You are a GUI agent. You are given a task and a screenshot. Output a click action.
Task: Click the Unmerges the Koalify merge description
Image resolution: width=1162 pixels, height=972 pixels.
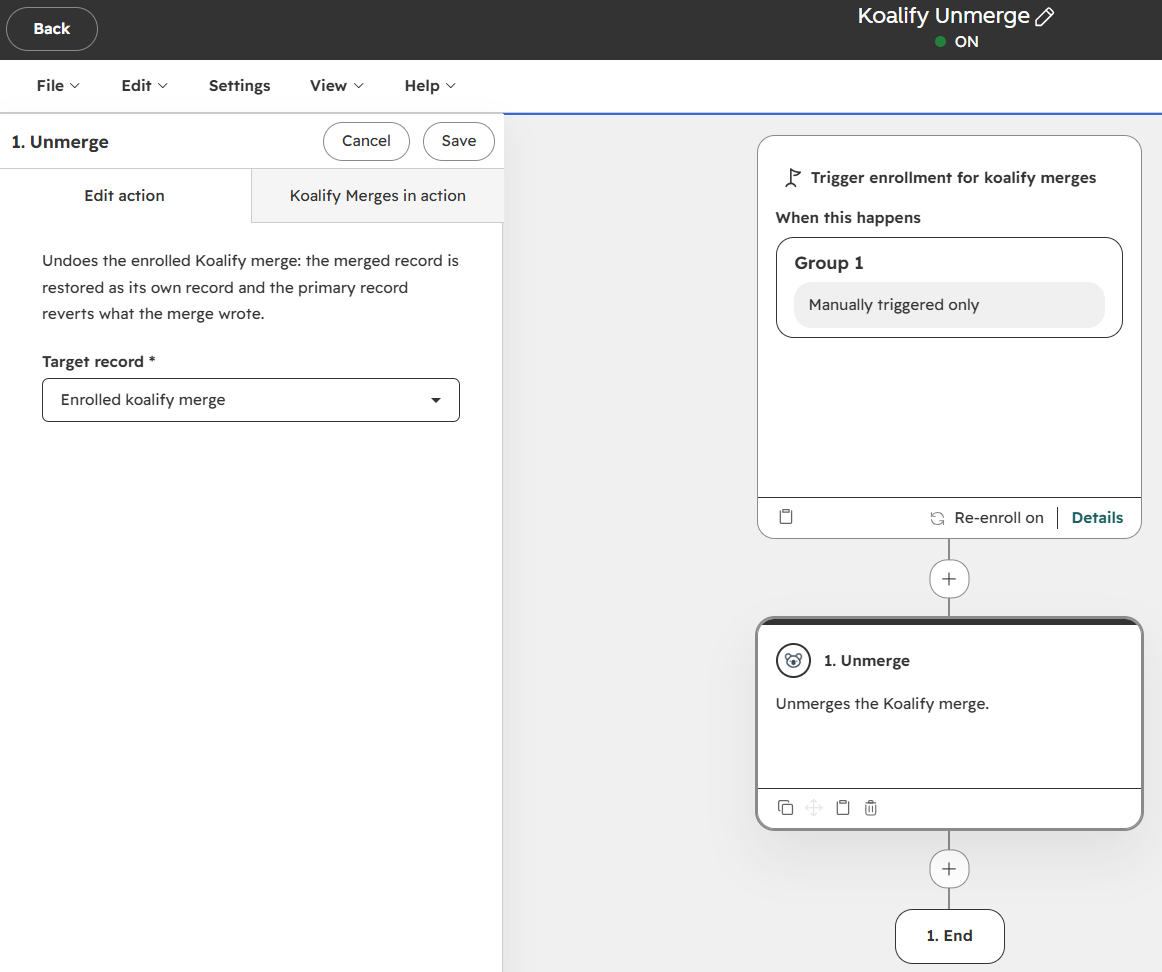pos(882,704)
